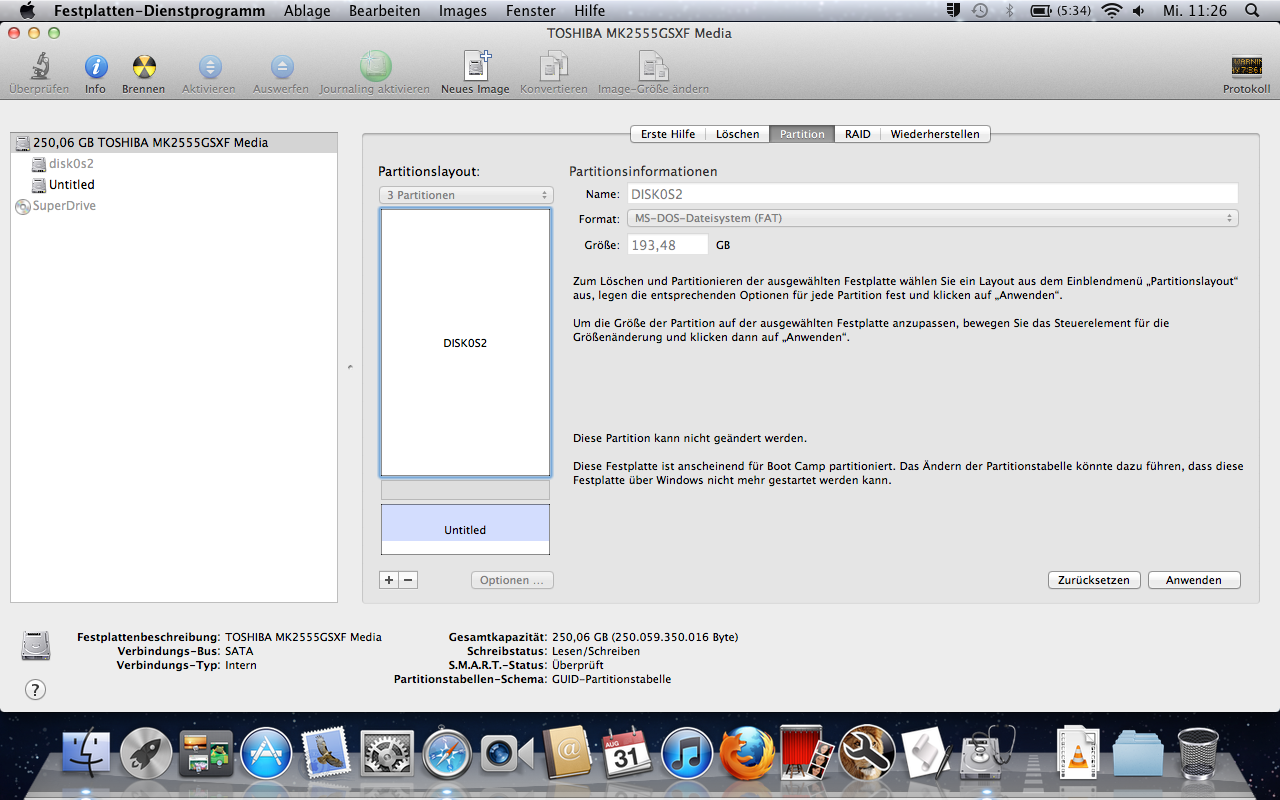This screenshot has width=1280, height=800.
Task: Open the Images menu
Action: (x=463, y=10)
